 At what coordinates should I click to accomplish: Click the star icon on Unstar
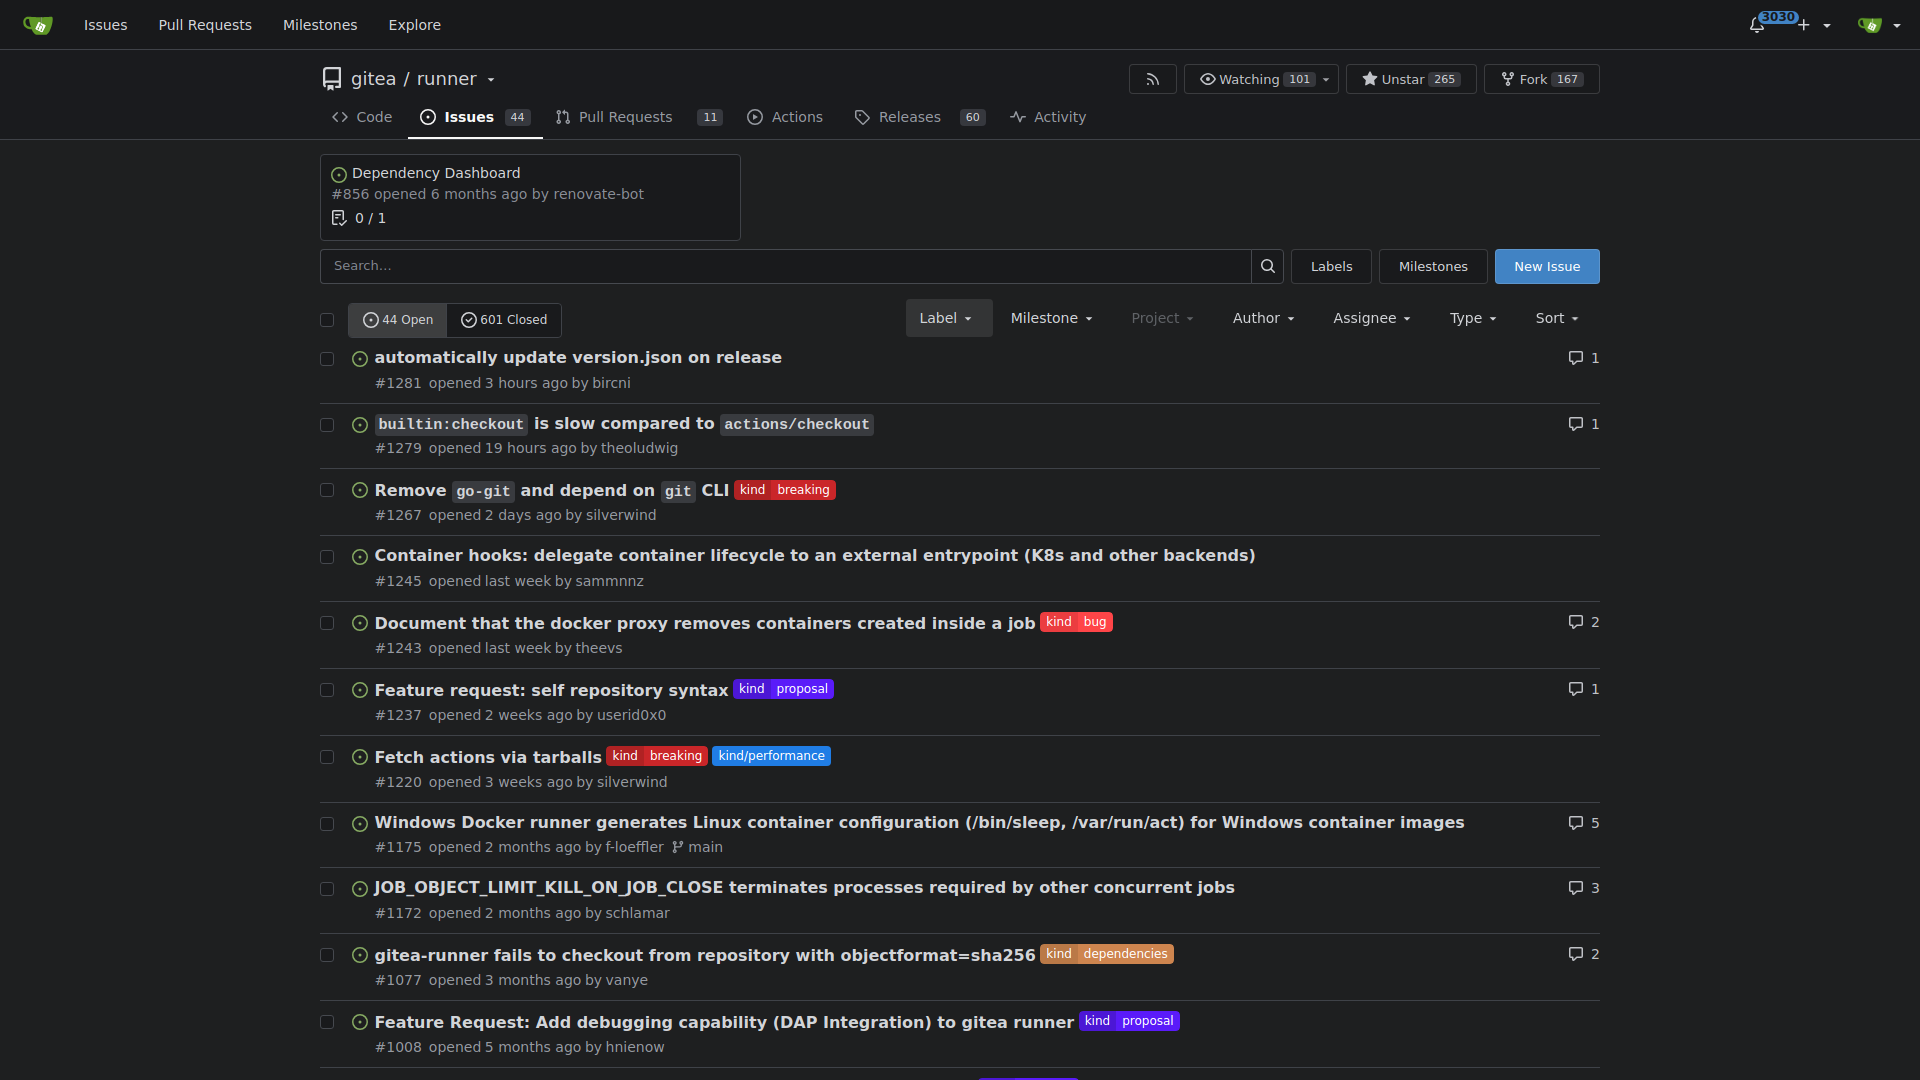pos(1370,79)
